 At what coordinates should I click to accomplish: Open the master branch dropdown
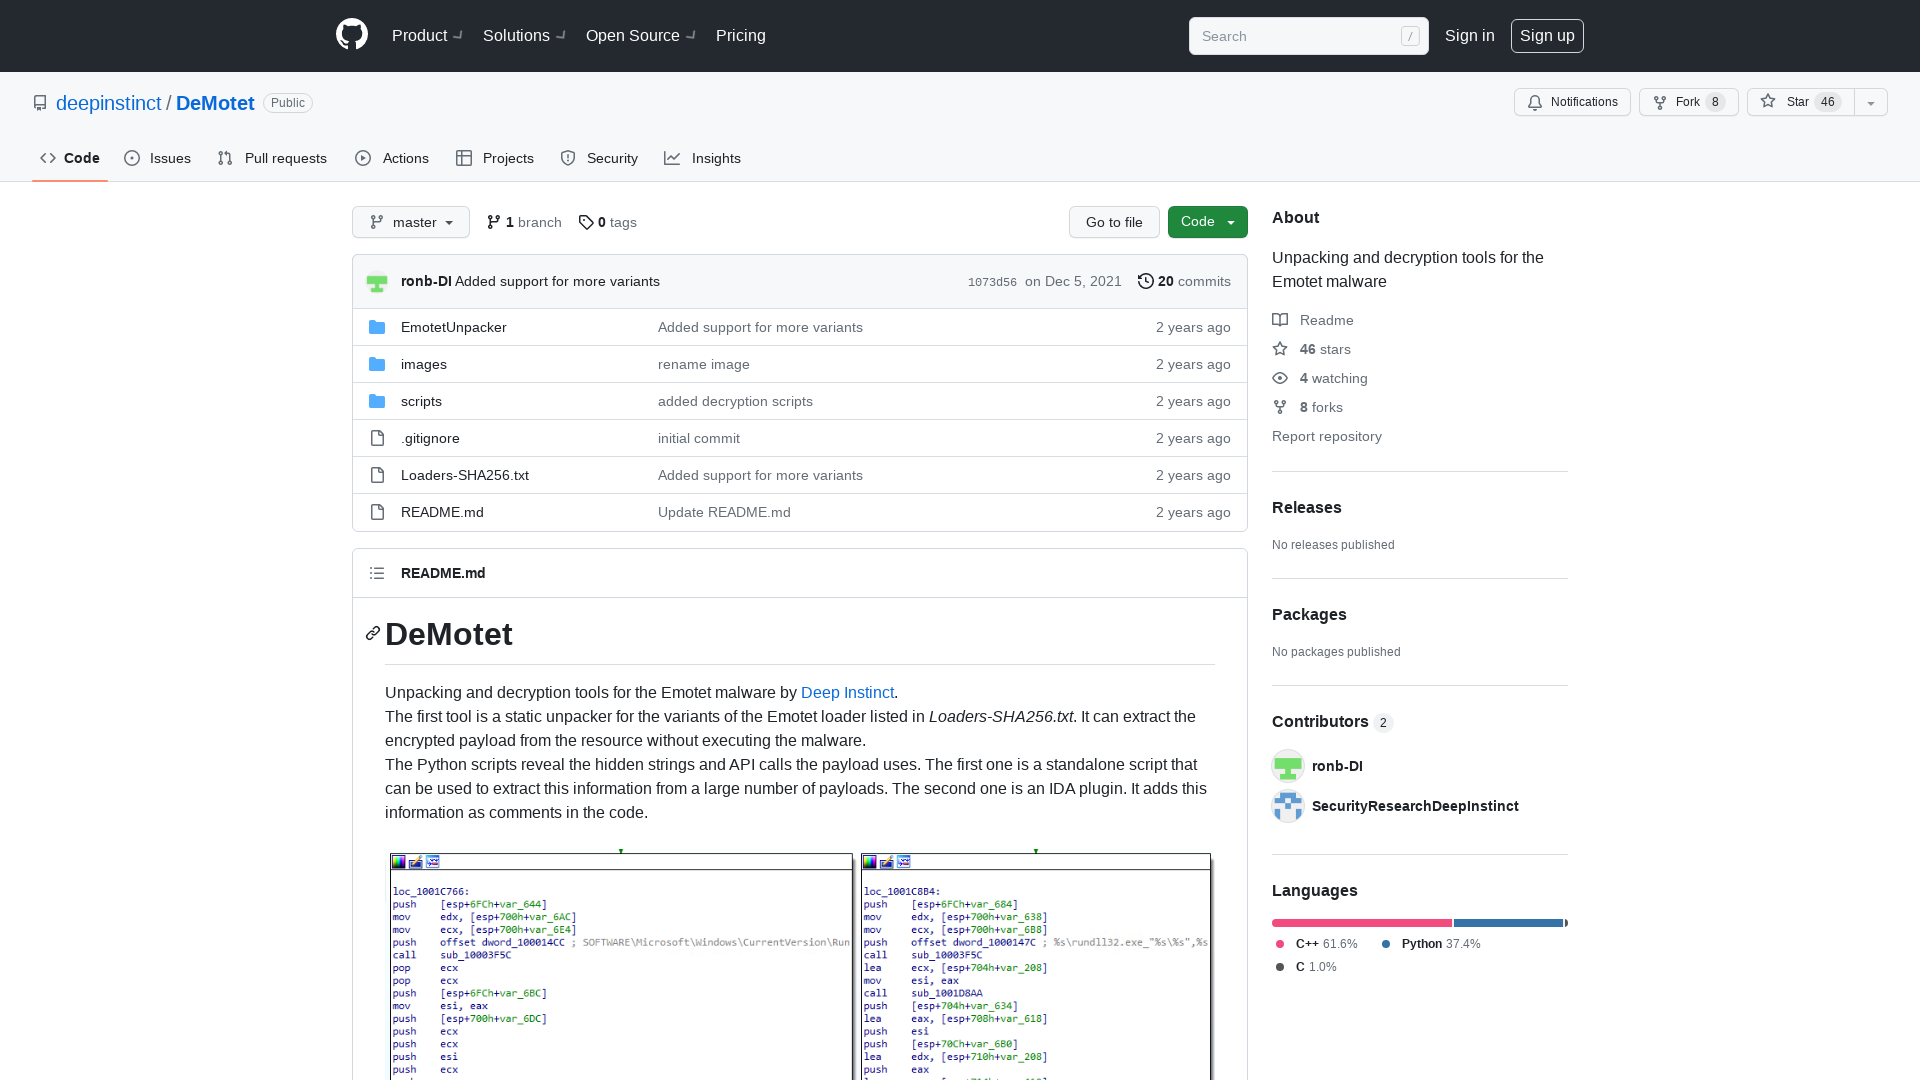(411, 222)
